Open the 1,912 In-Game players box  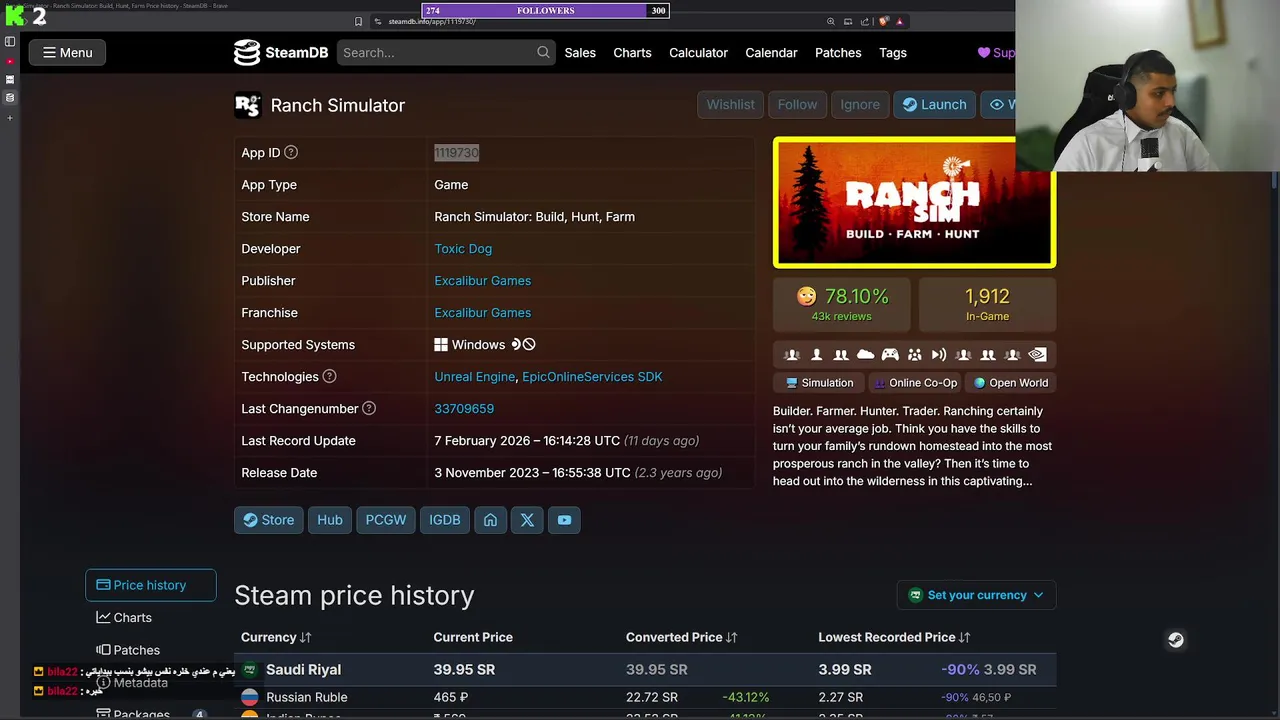987,304
